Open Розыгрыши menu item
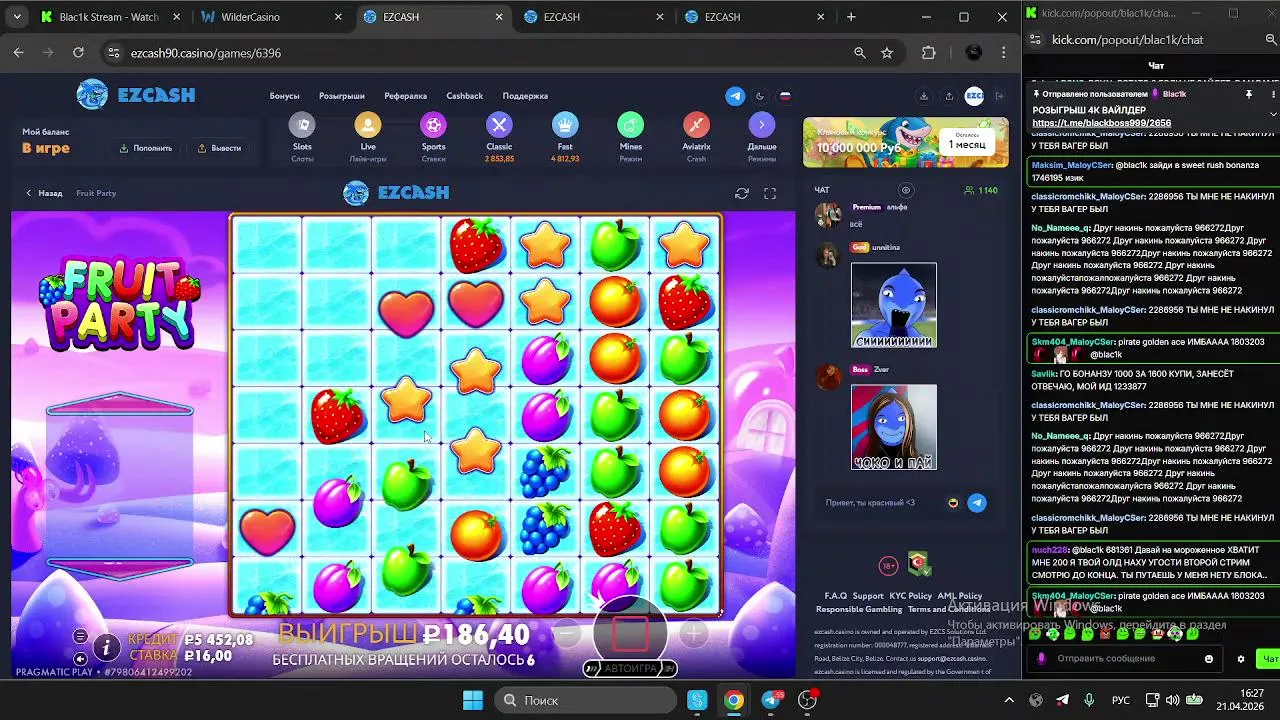1280x720 pixels. coord(342,96)
